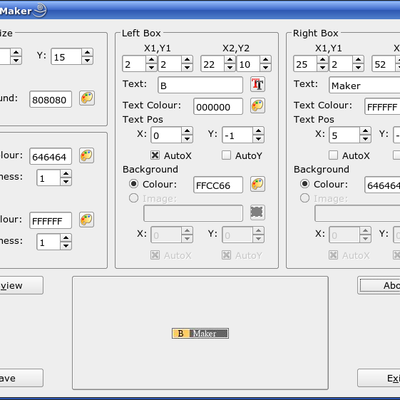Decrease Right Box Y1 value of 2
The width and height of the screenshot is (400, 400).
358,67
